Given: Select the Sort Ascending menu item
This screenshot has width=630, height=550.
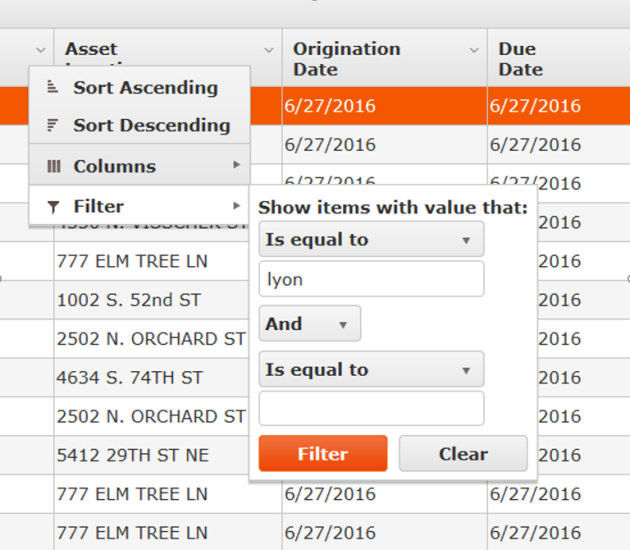Looking at the screenshot, I should click(145, 88).
